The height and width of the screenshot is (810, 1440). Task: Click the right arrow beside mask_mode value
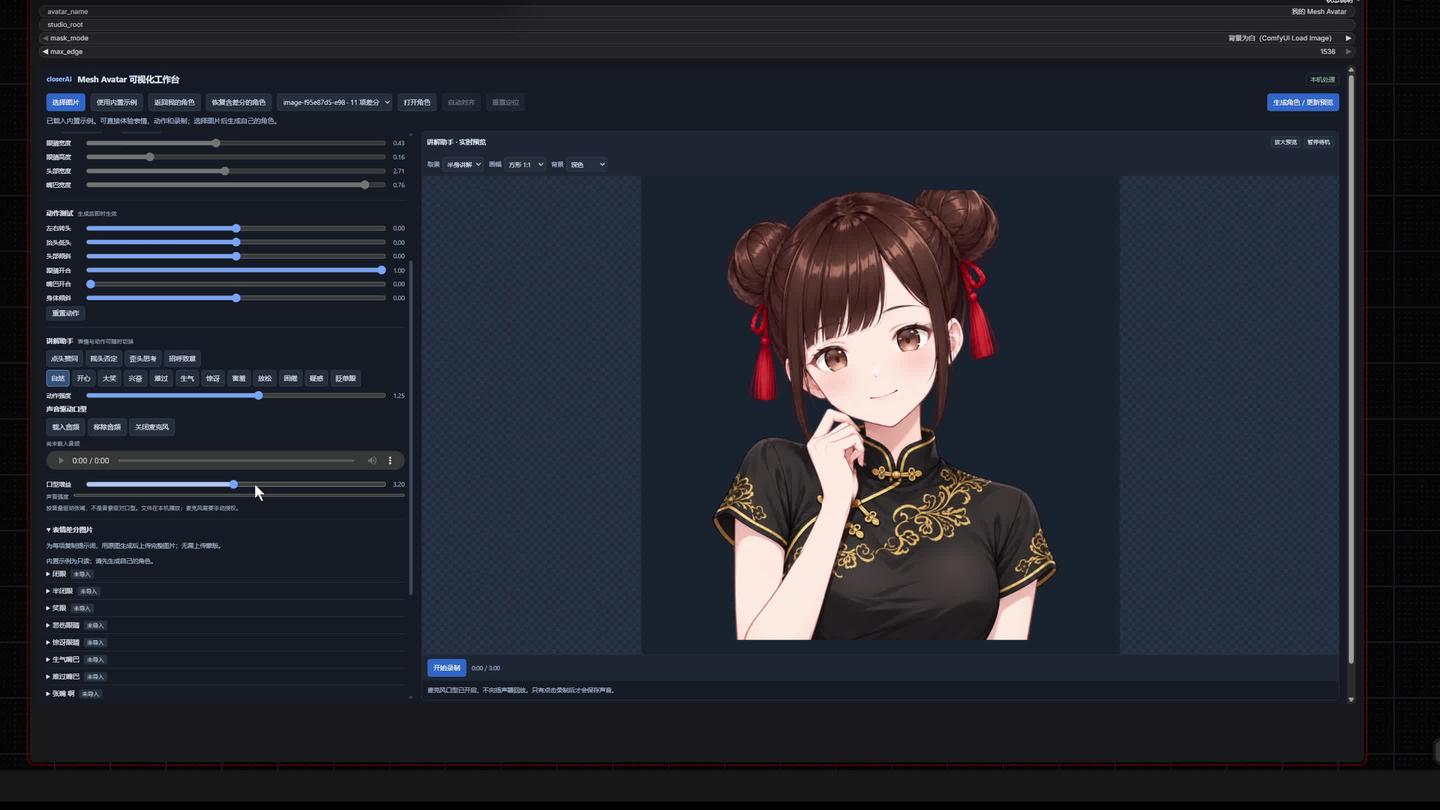[x=1348, y=38]
